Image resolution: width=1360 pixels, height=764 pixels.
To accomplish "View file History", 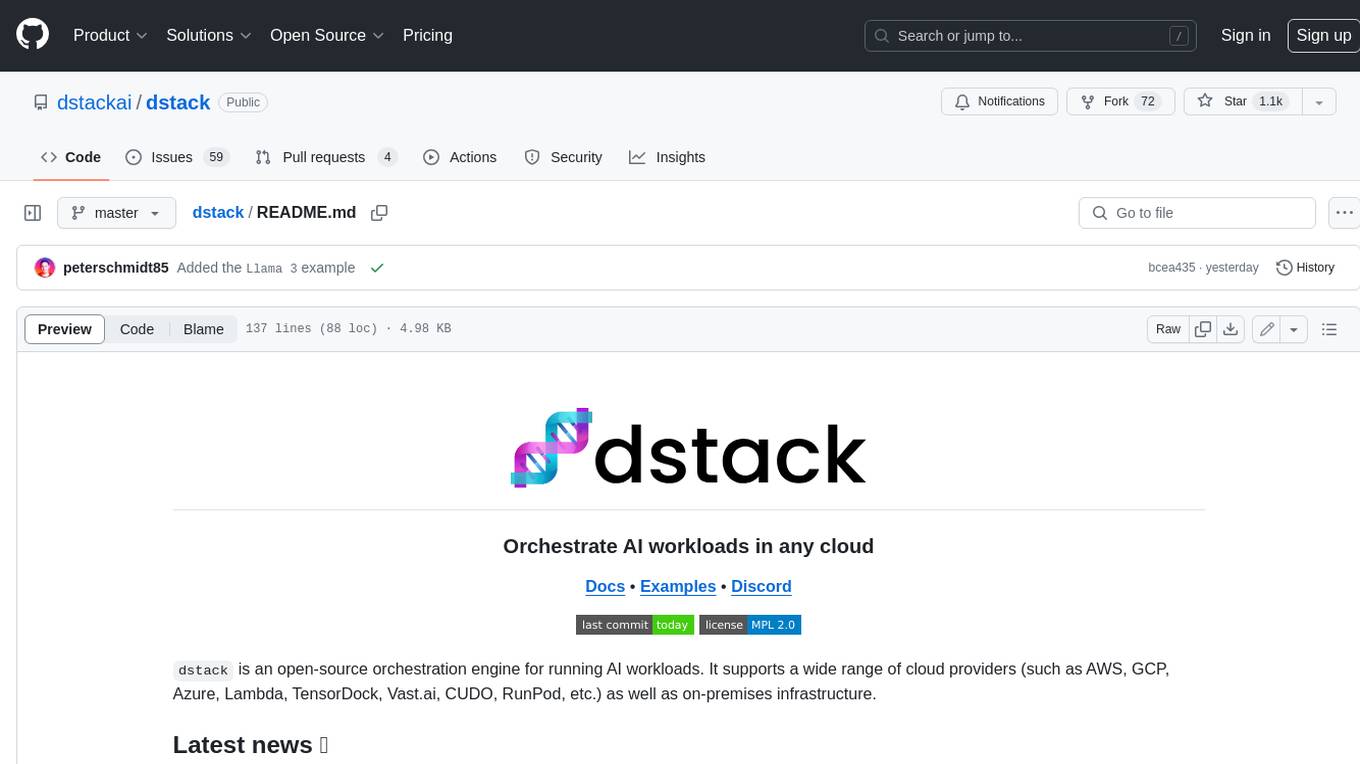I will [1306, 268].
